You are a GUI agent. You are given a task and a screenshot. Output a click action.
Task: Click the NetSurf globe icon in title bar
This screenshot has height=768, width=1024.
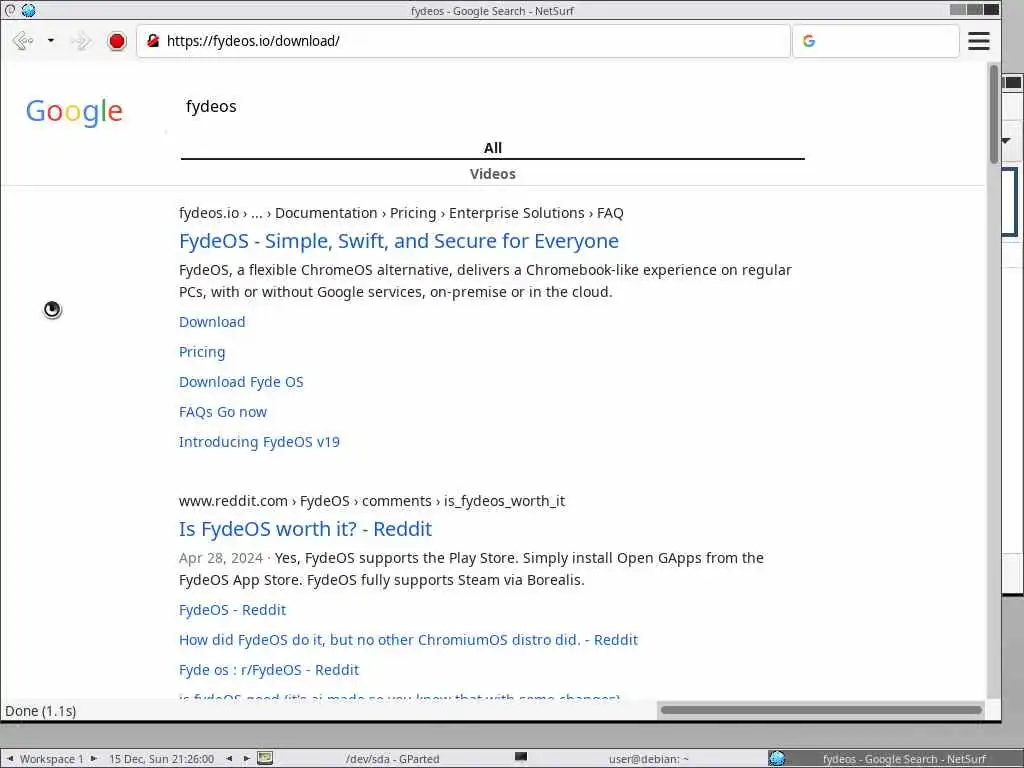28,10
